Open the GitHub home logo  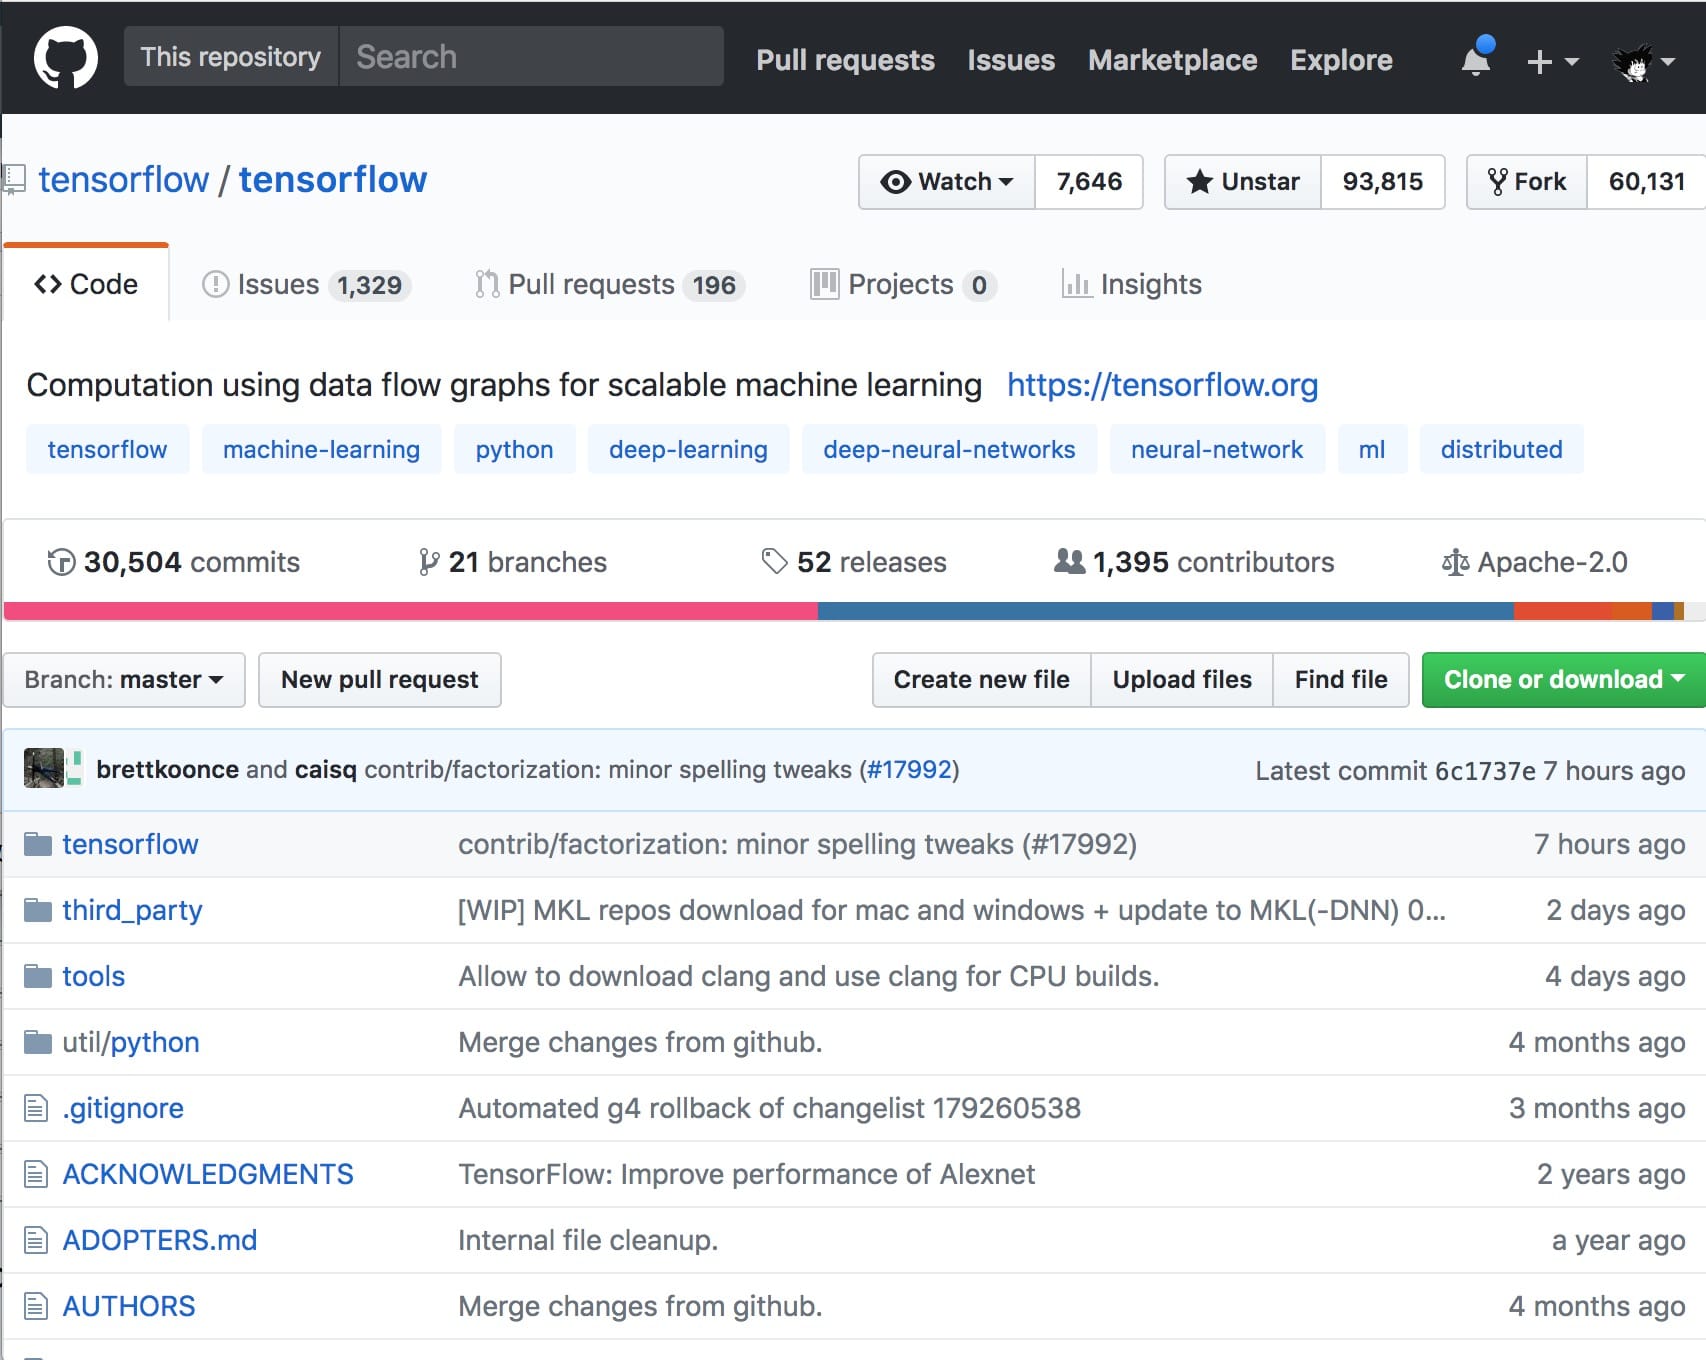[66, 58]
